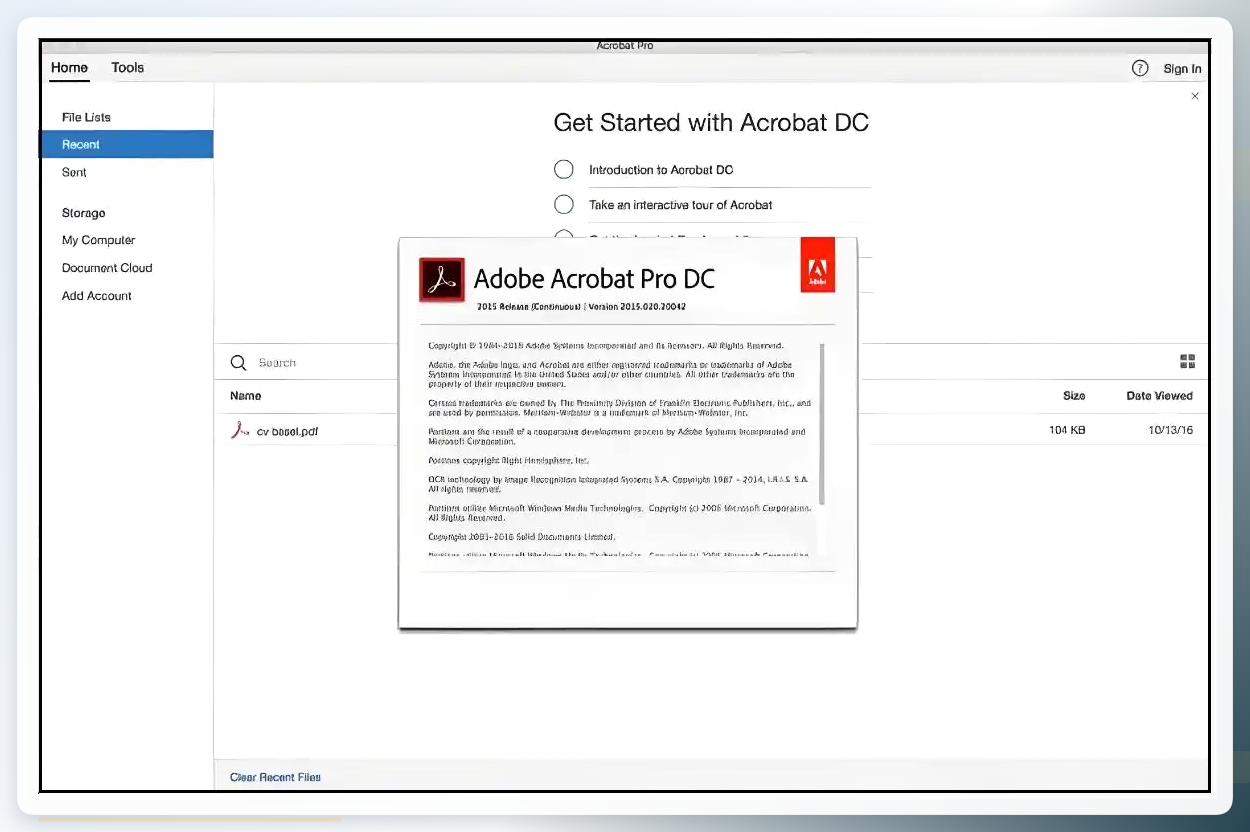The image size is (1250, 832).
Task: Click the 104 KB size value
Action: click(1067, 431)
